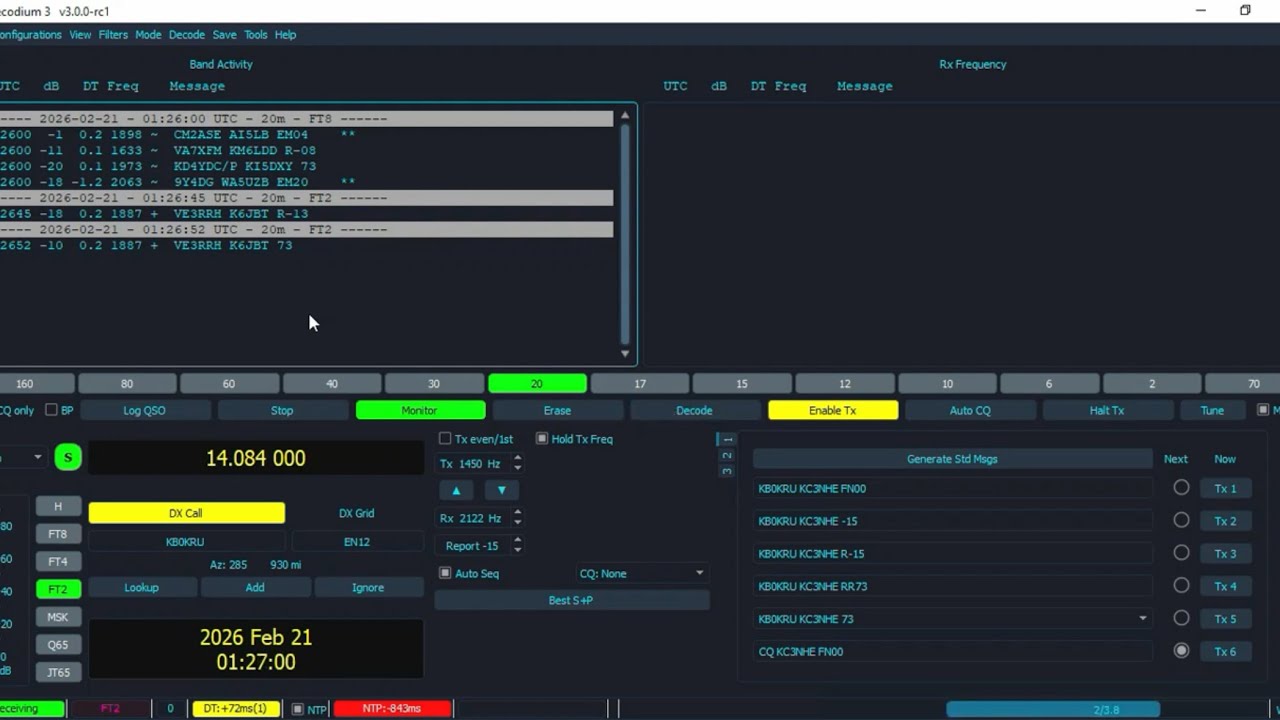Click the yellow Enable Tx button
1280x720 pixels.
[x=833, y=410]
